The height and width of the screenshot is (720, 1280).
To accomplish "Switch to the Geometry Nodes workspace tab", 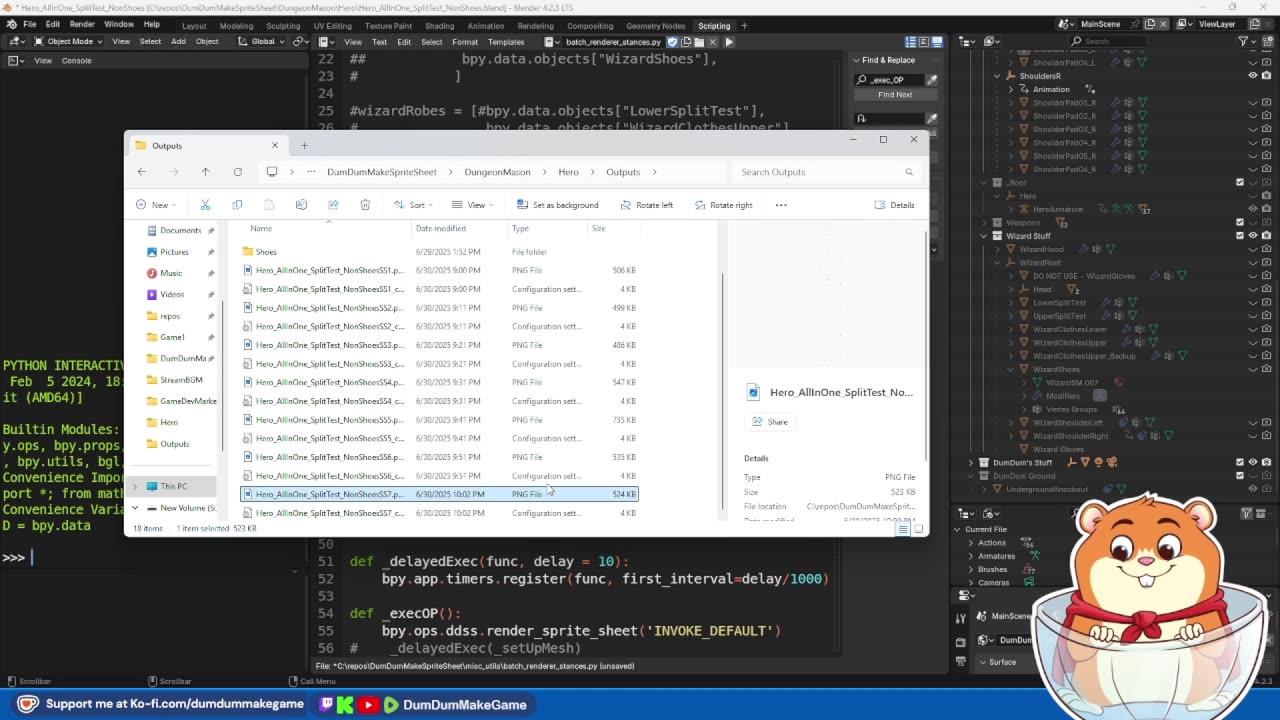I will click(655, 26).
